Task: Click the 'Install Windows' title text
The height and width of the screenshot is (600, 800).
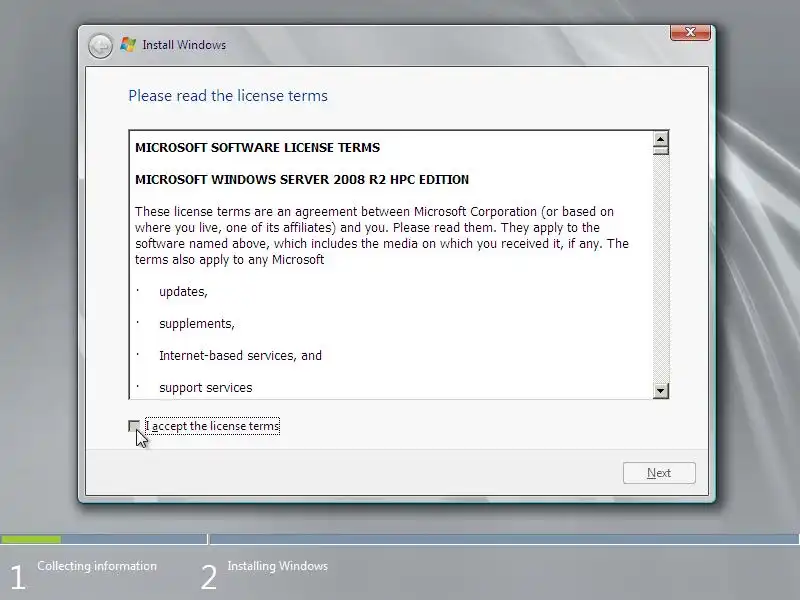Action: pyautogui.click(x=184, y=45)
